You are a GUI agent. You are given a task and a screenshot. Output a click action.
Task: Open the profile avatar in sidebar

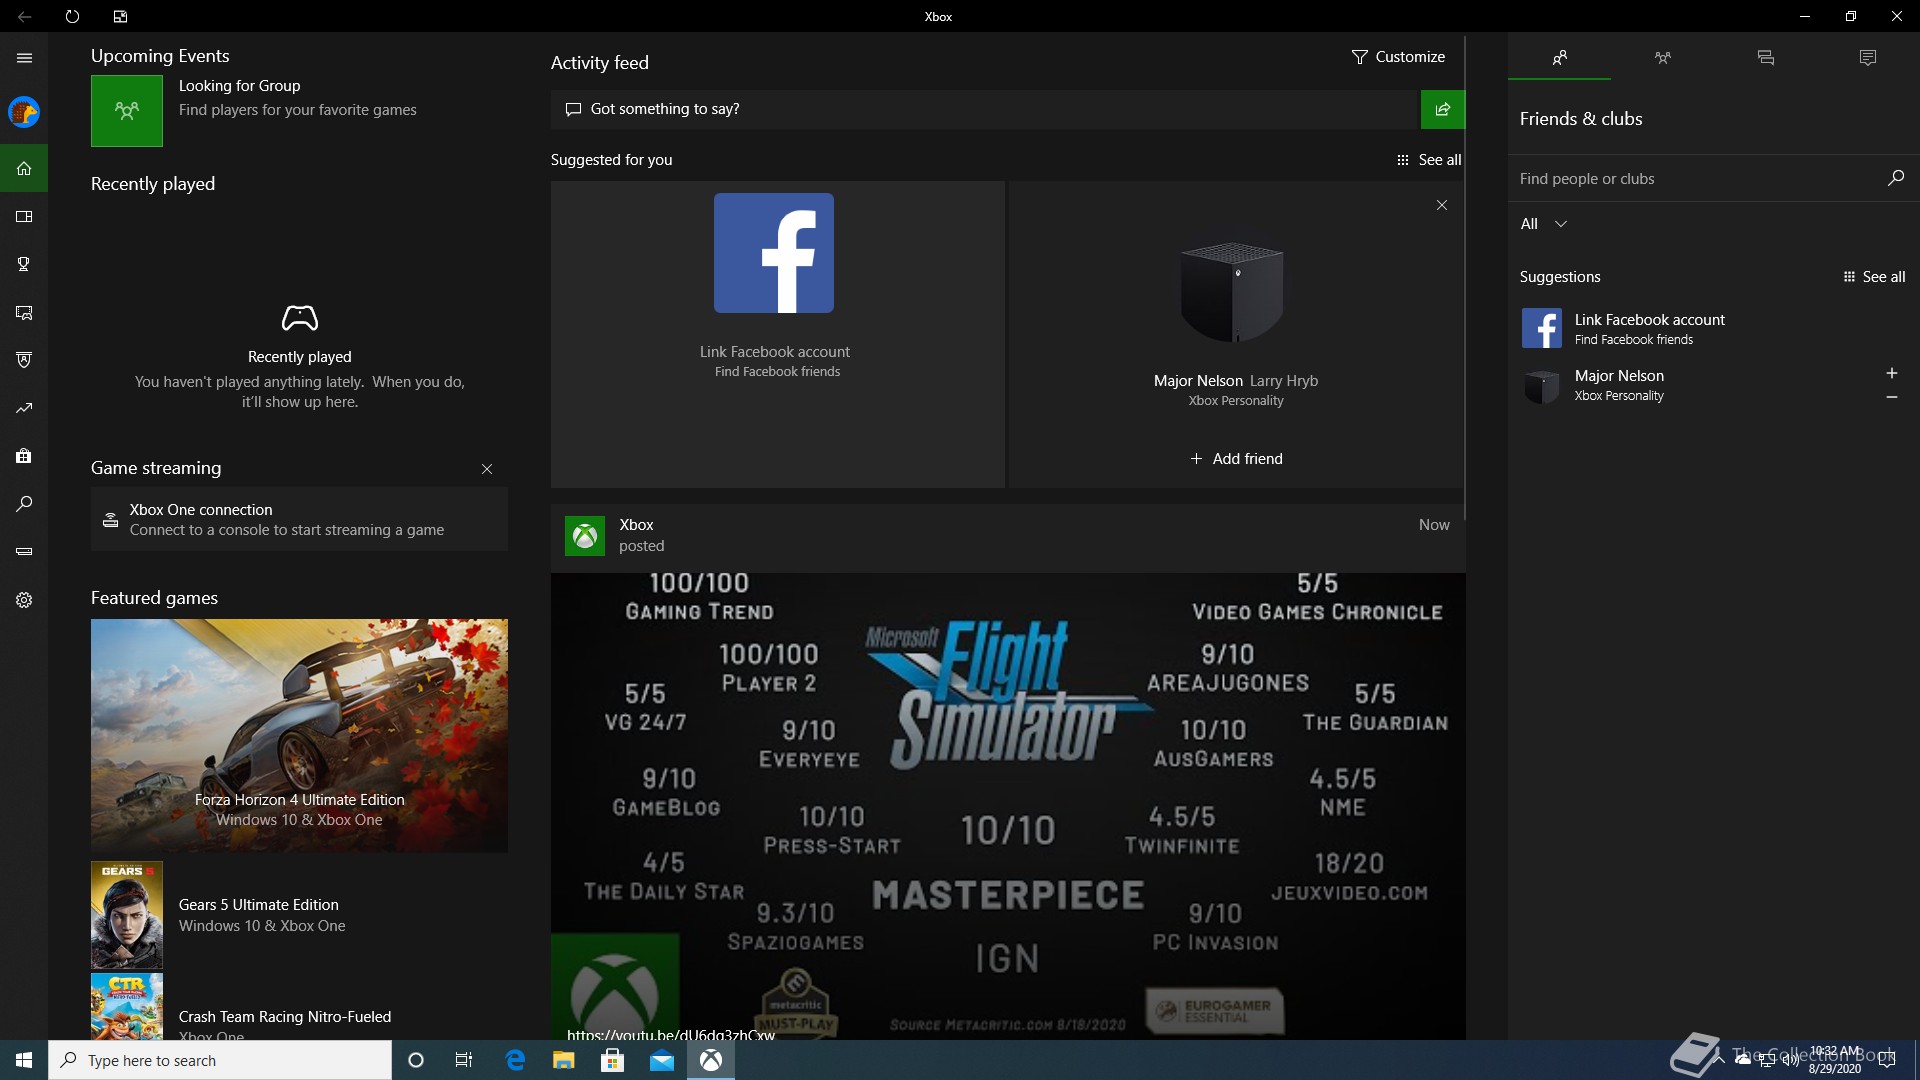(x=24, y=112)
